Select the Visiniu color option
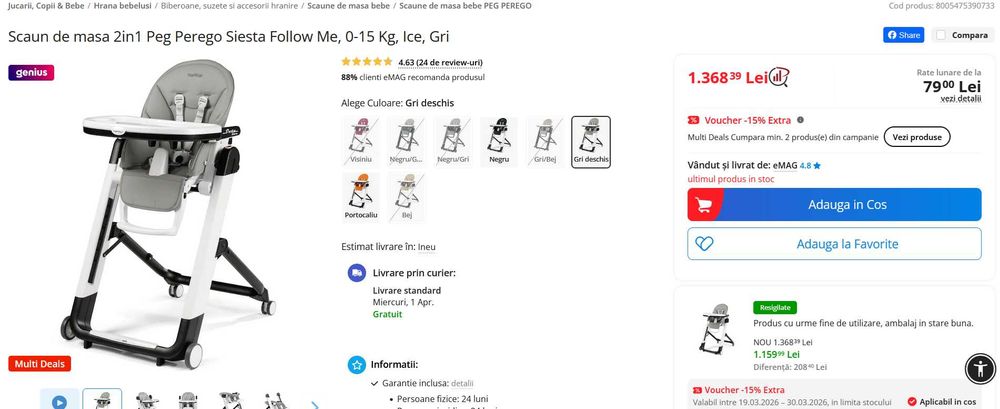Image resolution: width=1000 pixels, height=409 pixels. 361,142
